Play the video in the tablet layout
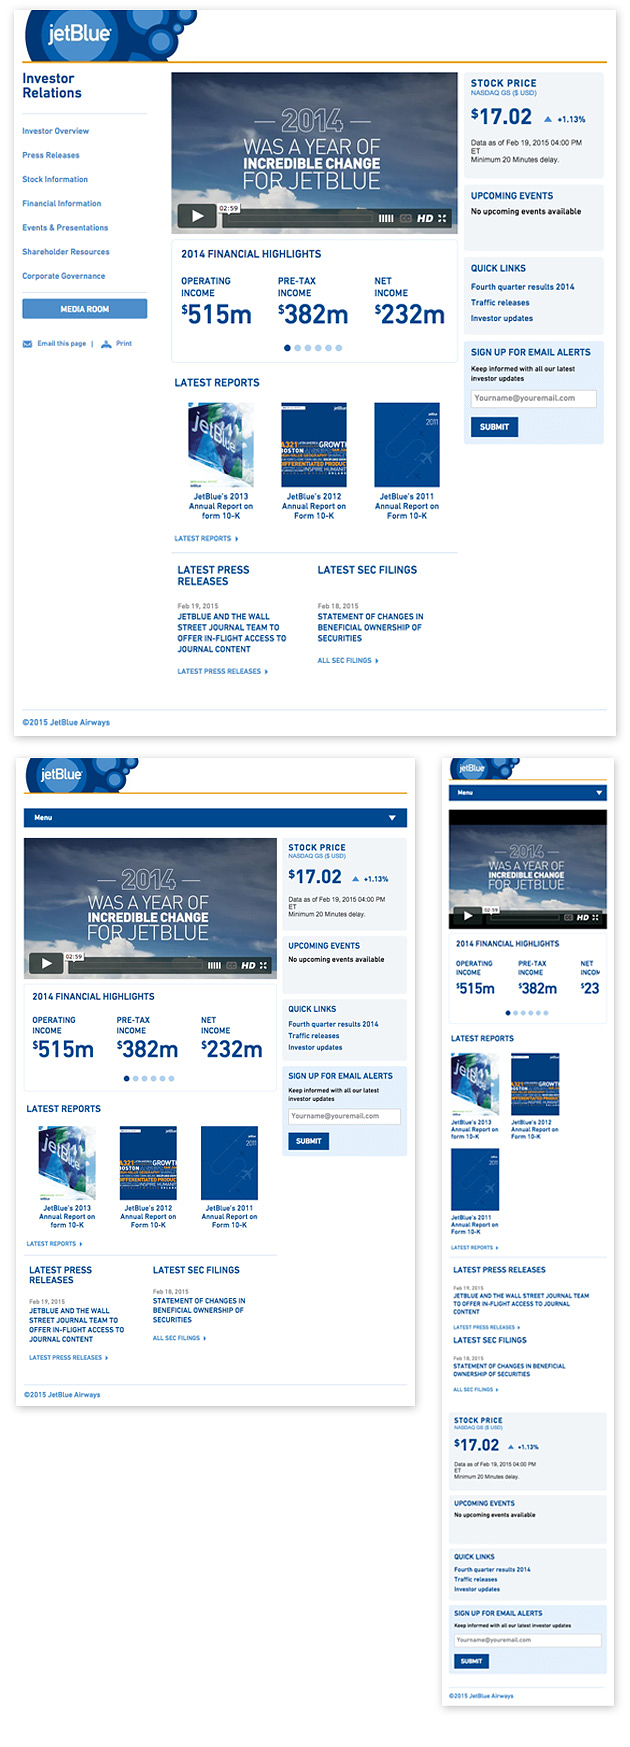The height and width of the screenshot is (1747, 630). coord(45,963)
